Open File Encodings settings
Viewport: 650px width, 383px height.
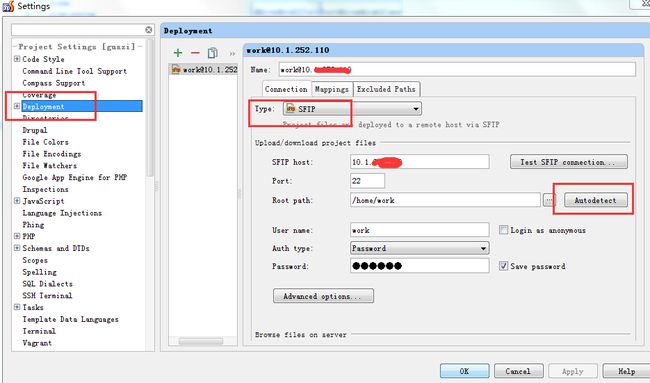52,154
